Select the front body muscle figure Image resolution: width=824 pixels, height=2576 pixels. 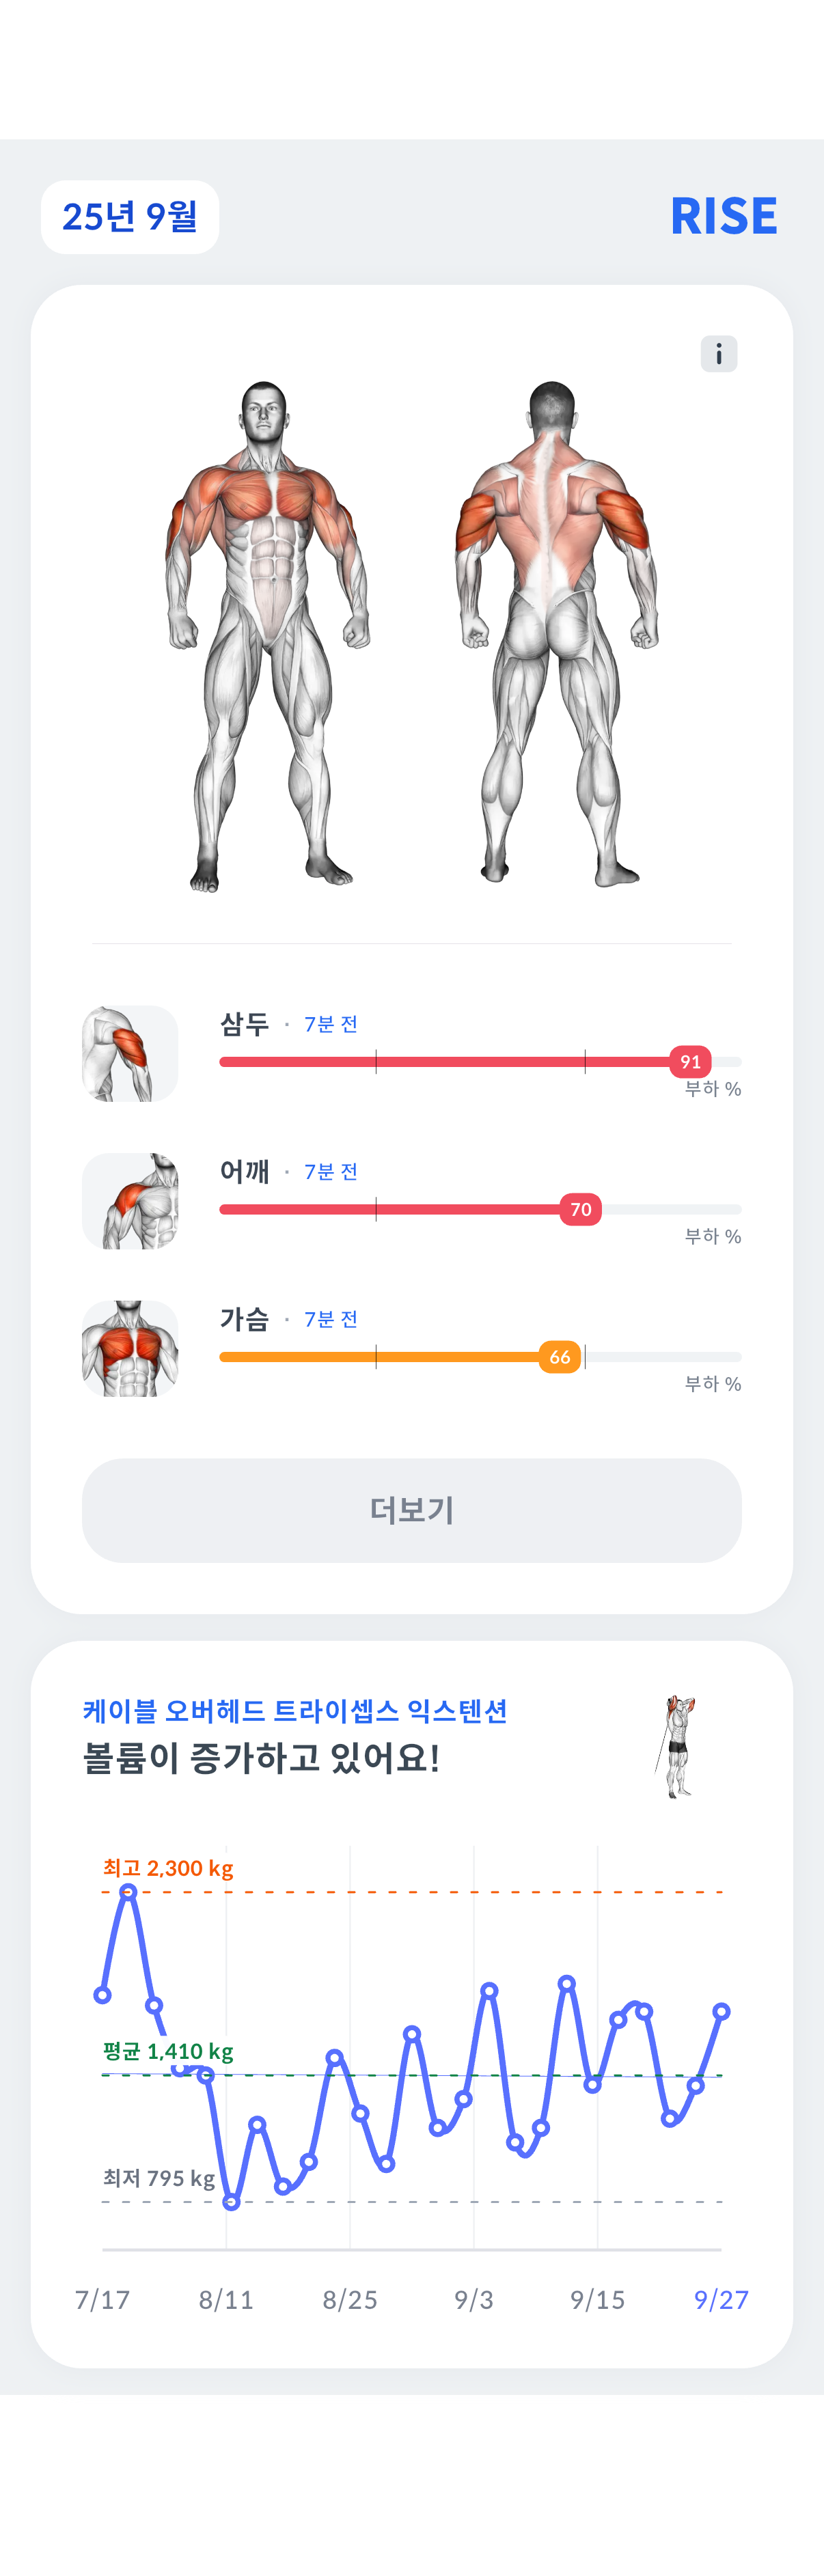(x=267, y=635)
